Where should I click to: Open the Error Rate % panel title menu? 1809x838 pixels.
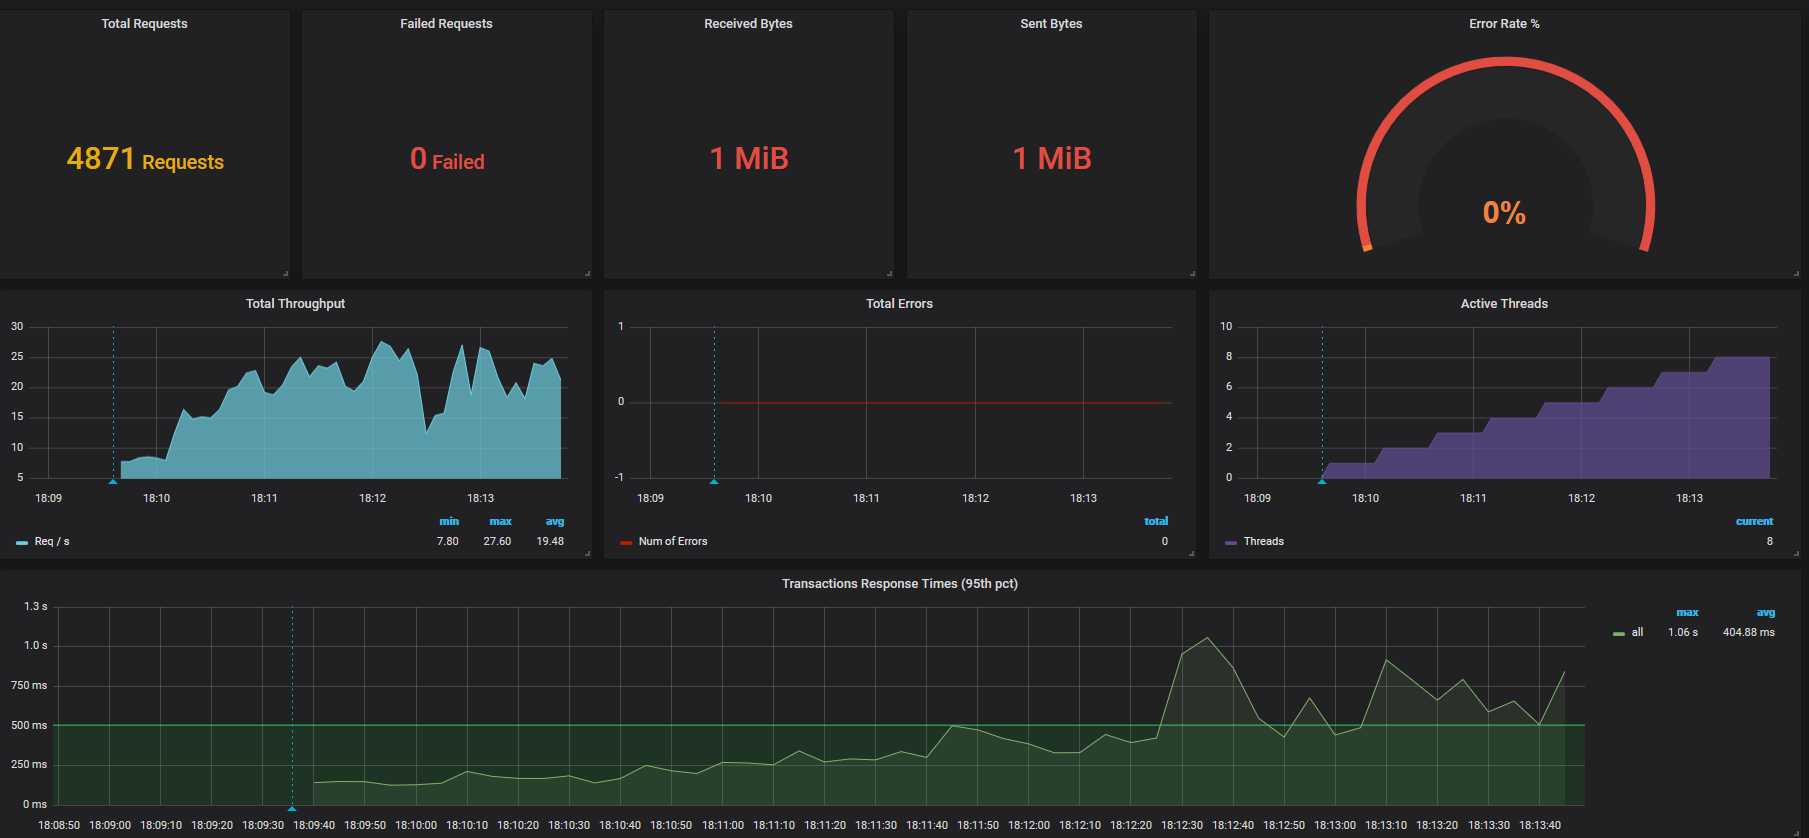click(1504, 24)
